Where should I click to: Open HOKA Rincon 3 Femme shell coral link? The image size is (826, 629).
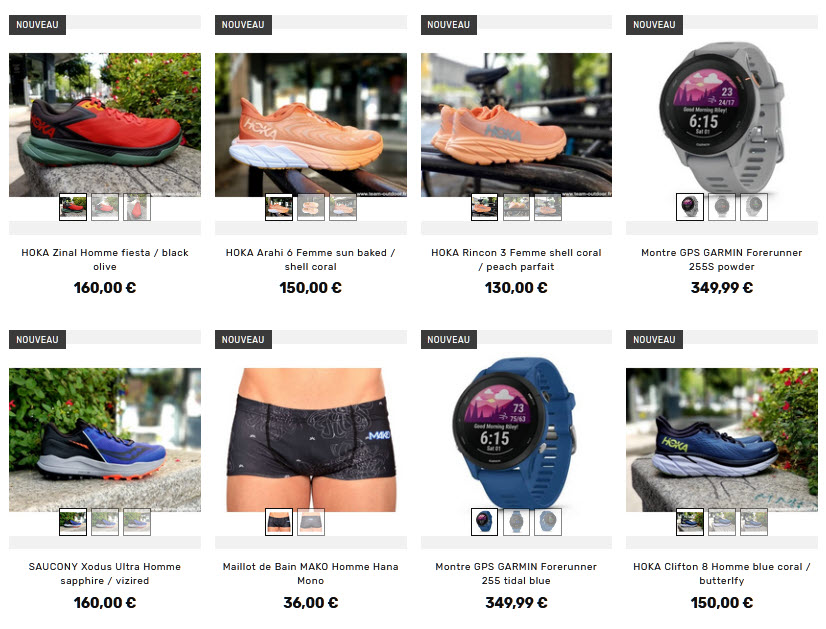tap(516, 259)
